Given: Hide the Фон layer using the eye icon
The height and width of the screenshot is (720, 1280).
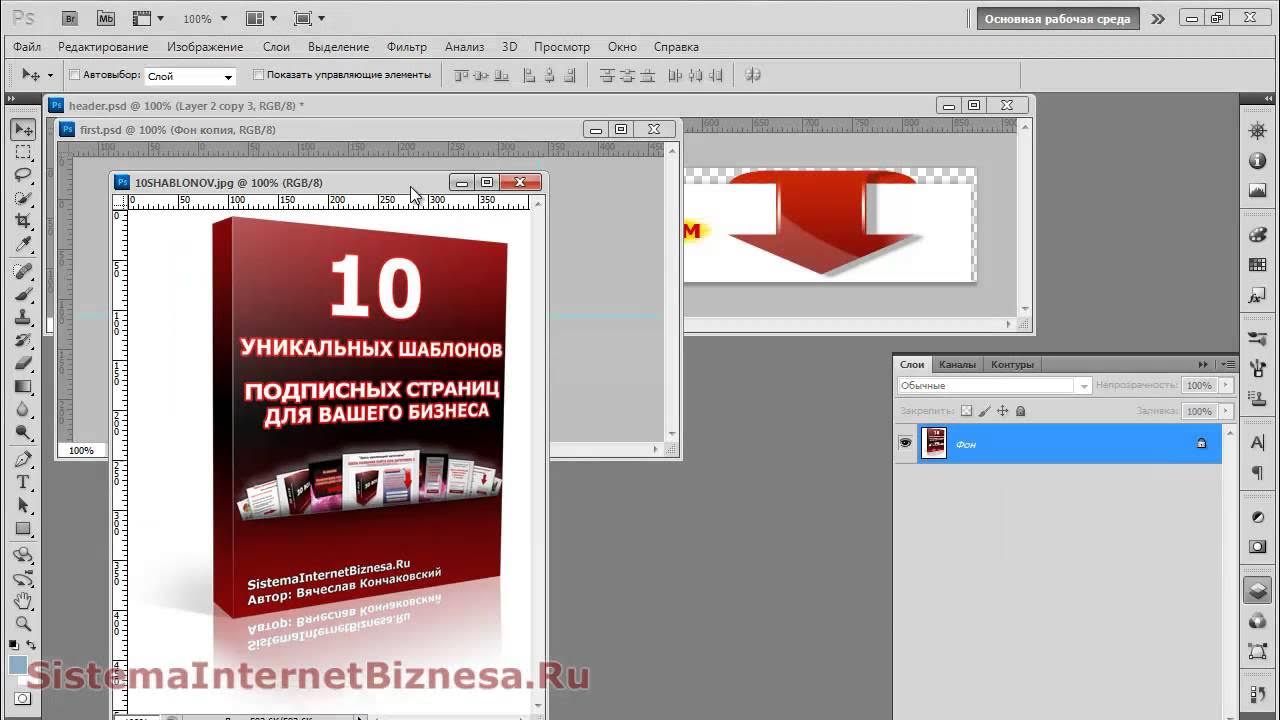Looking at the screenshot, I should tap(905, 443).
